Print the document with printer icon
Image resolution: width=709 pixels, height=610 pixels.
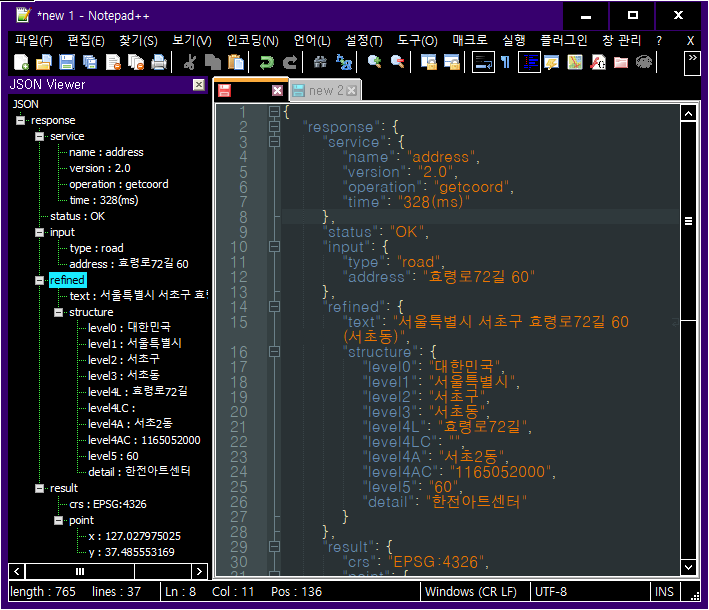159,62
